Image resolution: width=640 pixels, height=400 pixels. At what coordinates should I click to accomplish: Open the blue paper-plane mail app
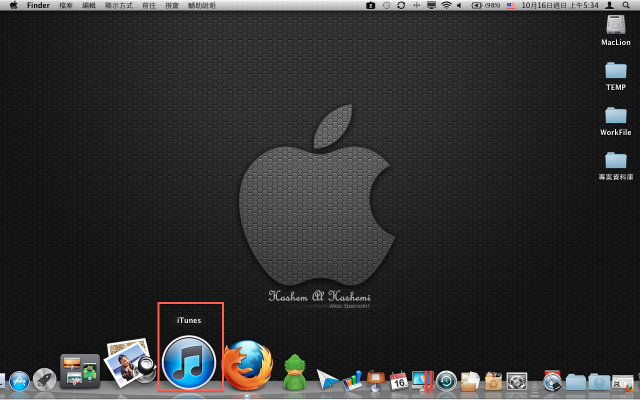327,379
